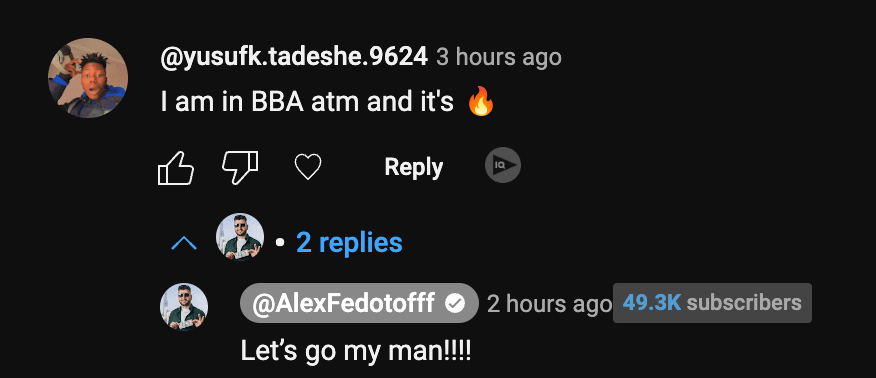This screenshot has height=378, width=876.
Task: Open yusufk.tadeshe.9624's profile picture
Action: 88,78
